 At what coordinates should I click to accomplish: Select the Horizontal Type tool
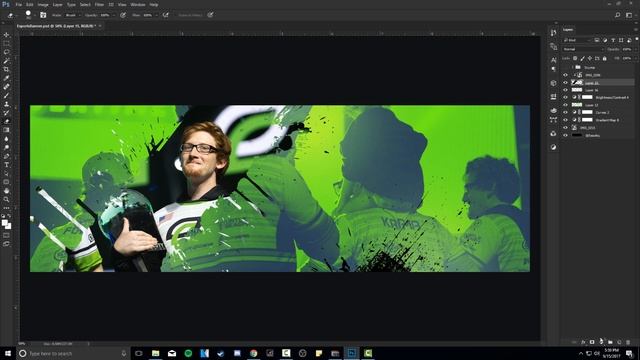[x=7, y=164]
